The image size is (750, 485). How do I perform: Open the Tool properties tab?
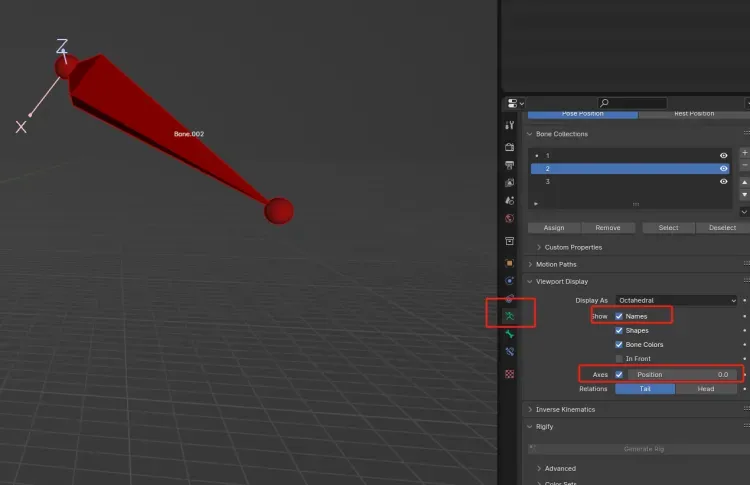[x=509, y=125]
